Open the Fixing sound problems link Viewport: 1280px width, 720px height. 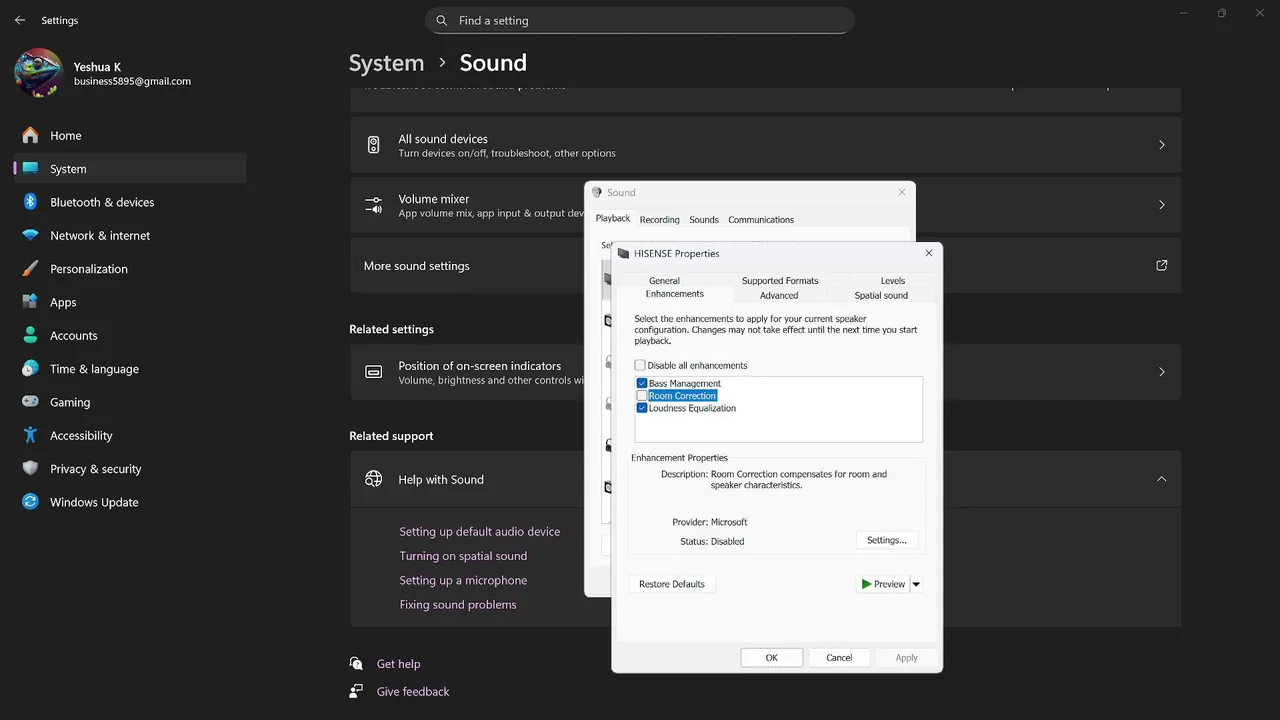(x=458, y=605)
